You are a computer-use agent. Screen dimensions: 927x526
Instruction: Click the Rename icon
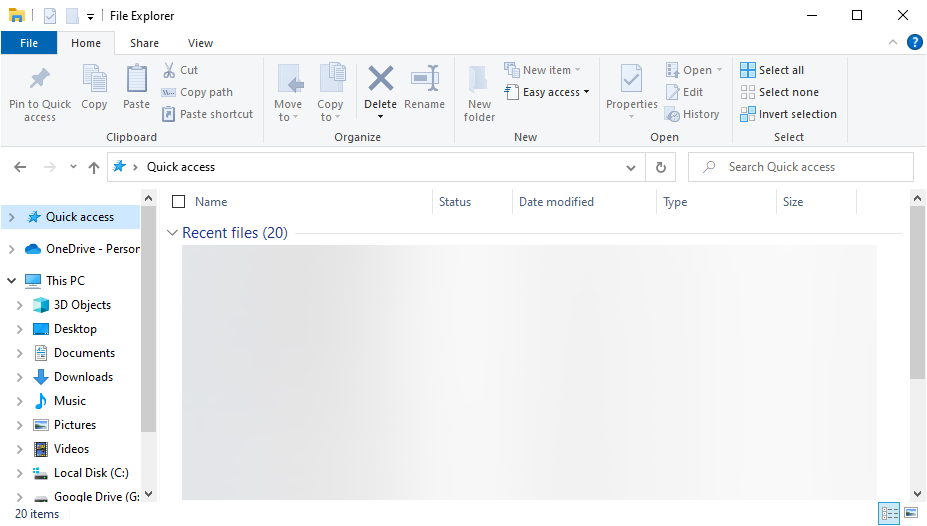coord(424,79)
